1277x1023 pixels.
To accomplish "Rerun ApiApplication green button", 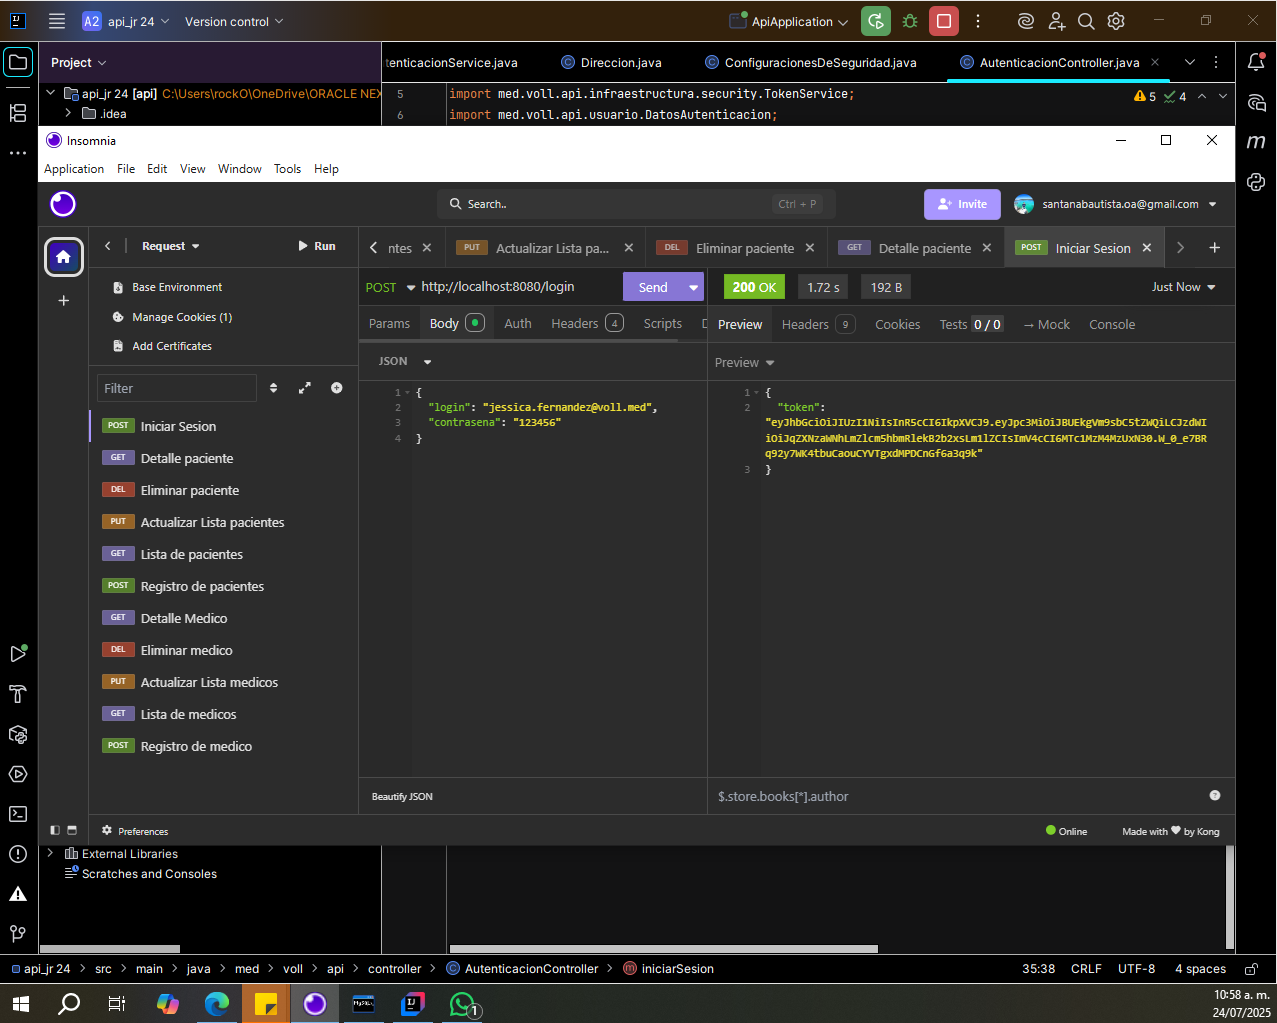I will [876, 21].
